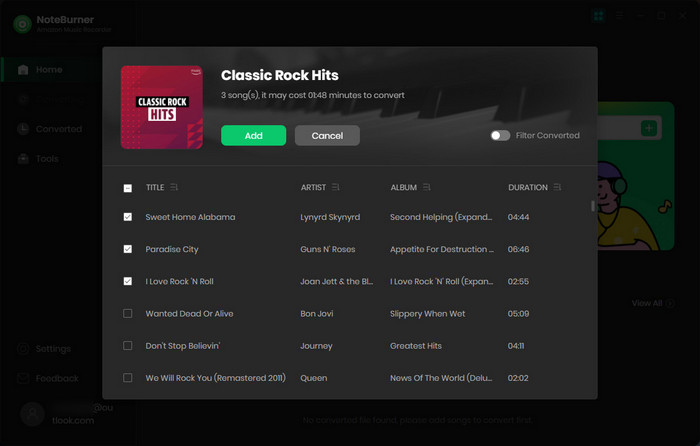Open Feedback from the sidebar
This screenshot has width=700, height=446.
[x=57, y=379]
